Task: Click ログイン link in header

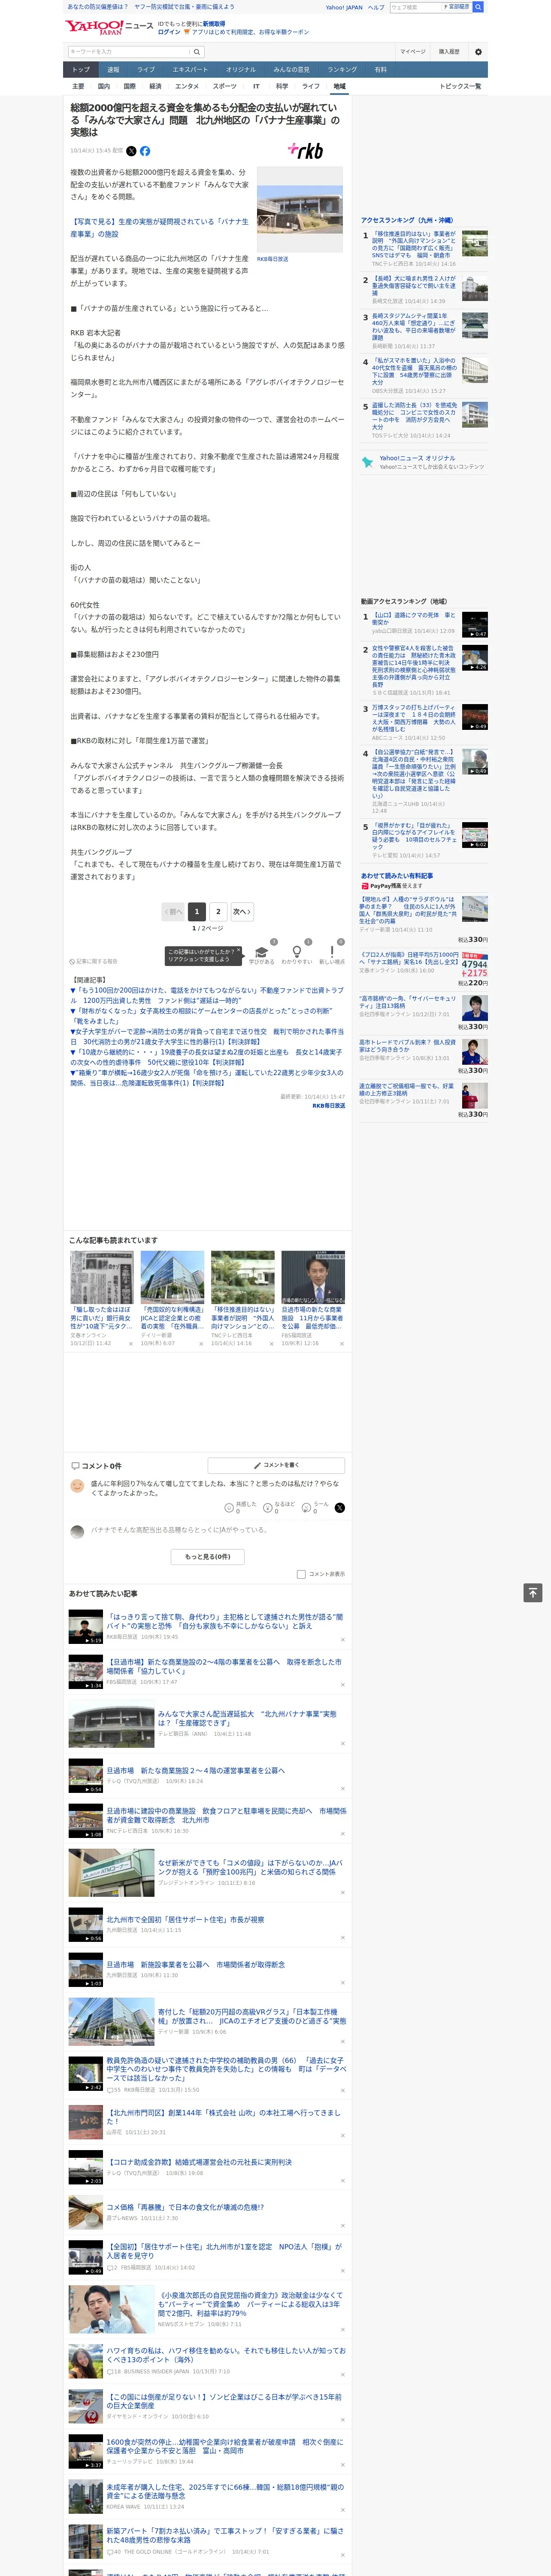Action: click(169, 32)
